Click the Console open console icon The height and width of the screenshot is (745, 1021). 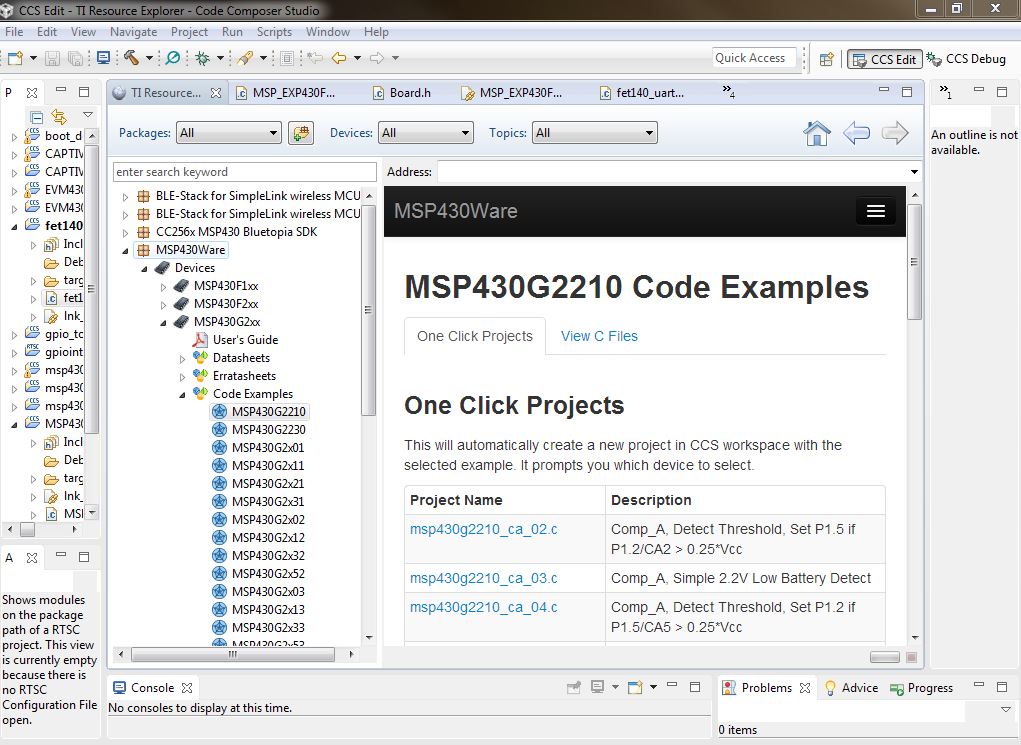tap(635, 687)
